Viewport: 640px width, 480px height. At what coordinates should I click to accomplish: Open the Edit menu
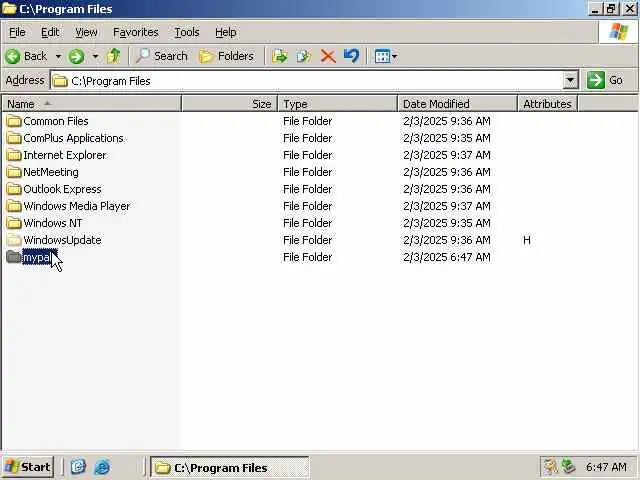(50, 32)
